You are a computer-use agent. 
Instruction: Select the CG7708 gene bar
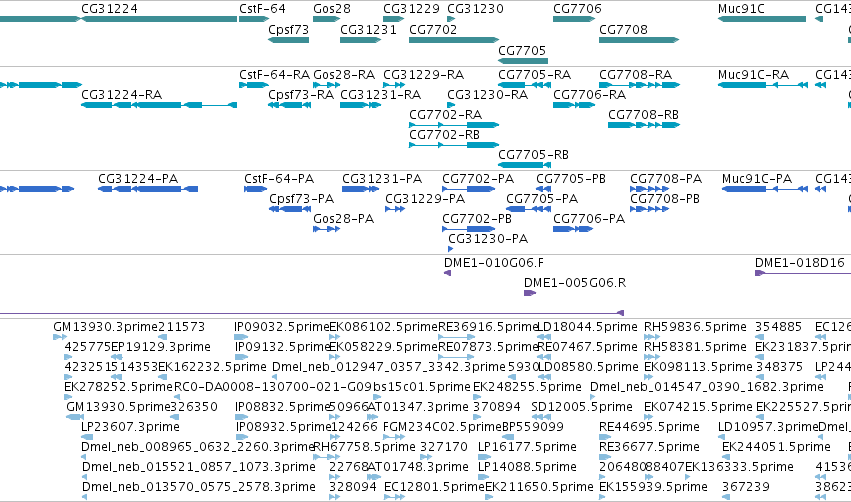[x=639, y=40]
